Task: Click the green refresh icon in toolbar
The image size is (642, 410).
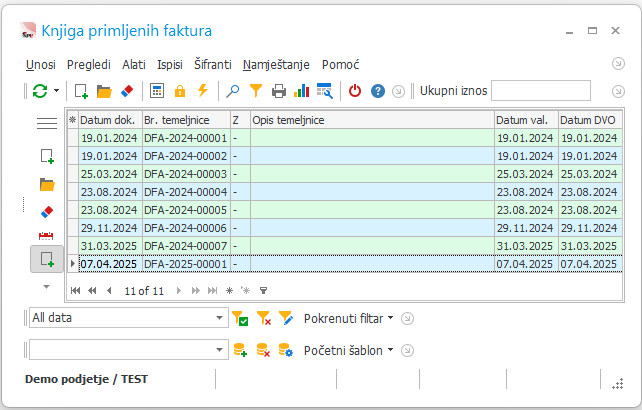Action: click(40, 91)
